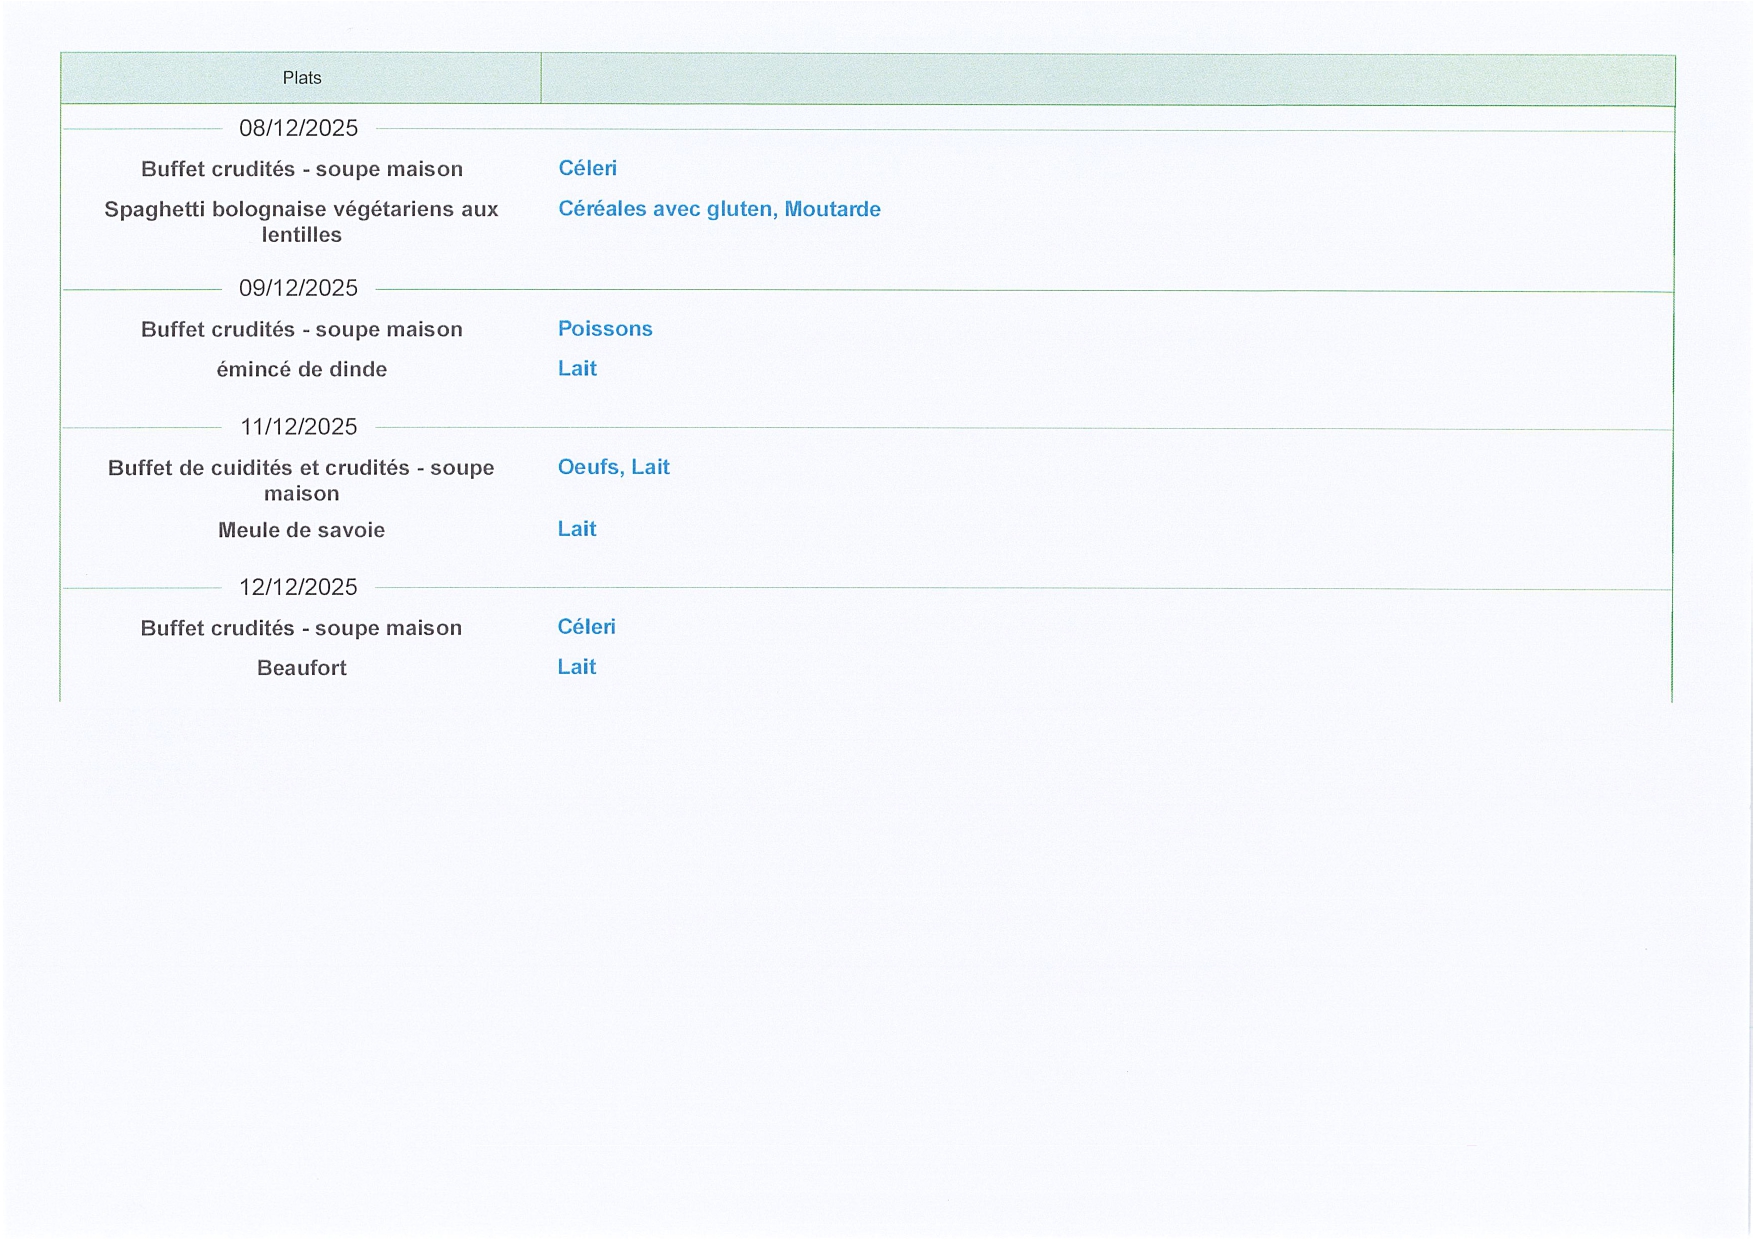Open the Céréales avec gluten, Moutarde allergen link
1755x1240 pixels.
pos(719,209)
